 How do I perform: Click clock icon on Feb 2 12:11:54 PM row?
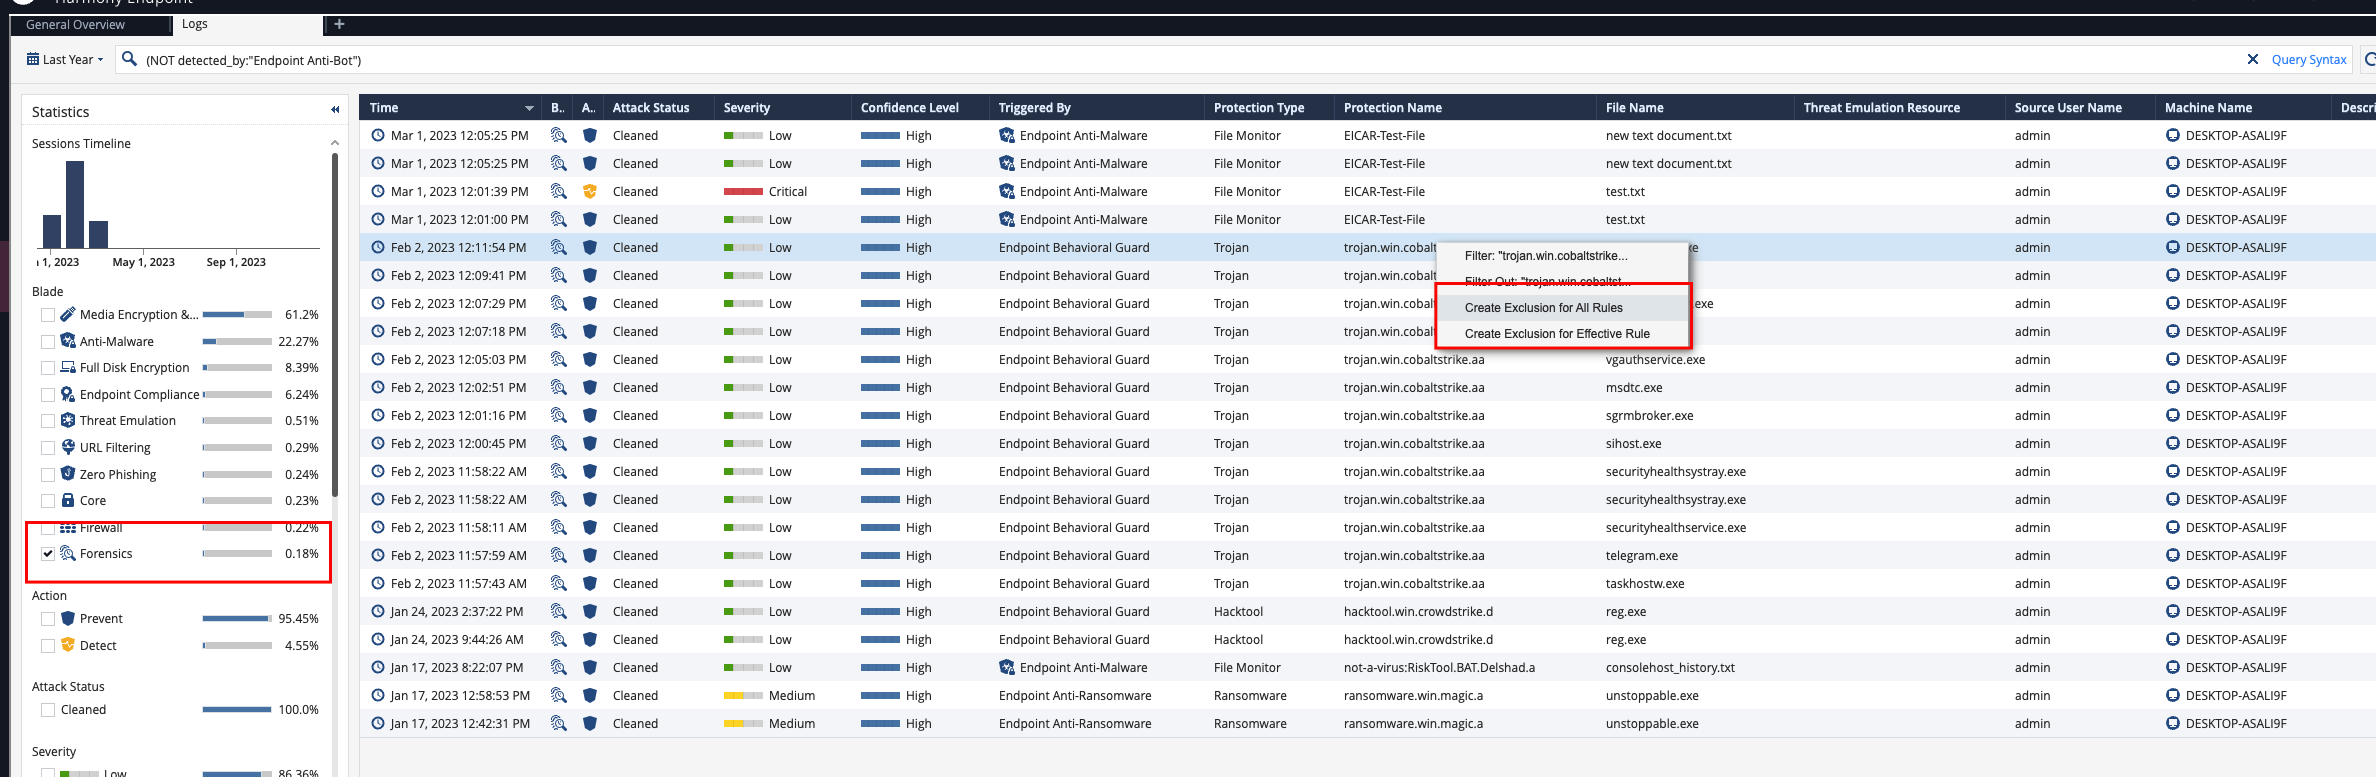[378, 247]
